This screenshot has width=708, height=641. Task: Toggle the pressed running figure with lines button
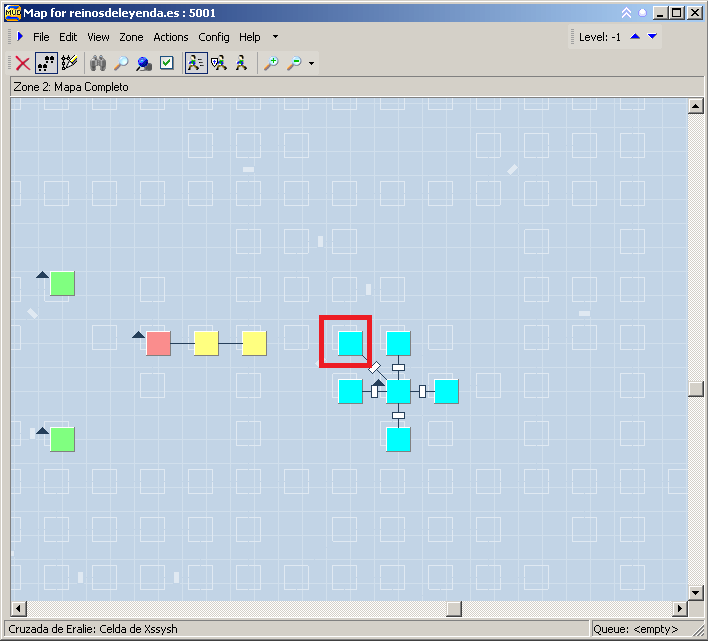196,63
